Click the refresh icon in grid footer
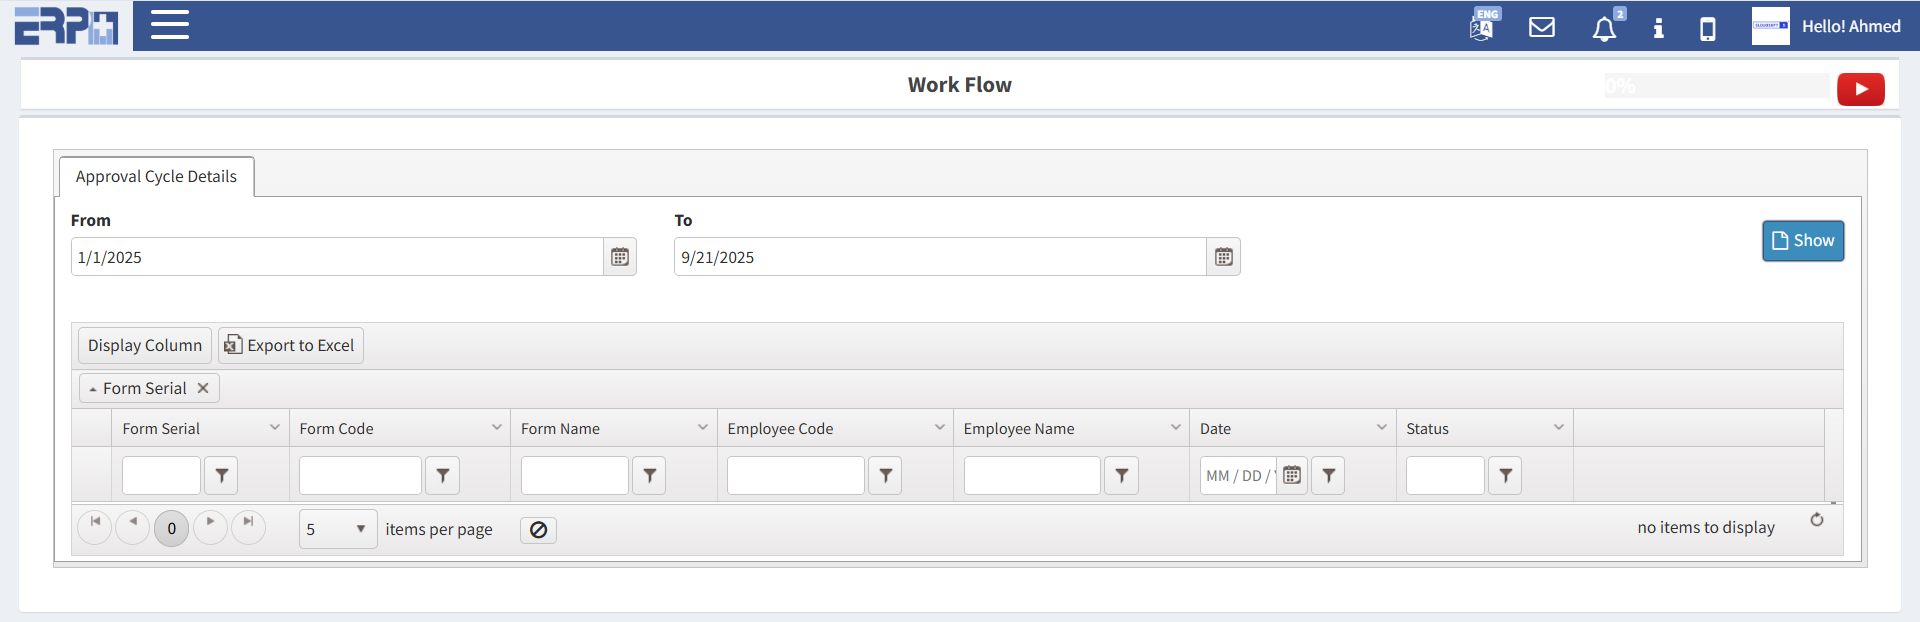Screen dimensions: 1920x622 (x=1816, y=520)
